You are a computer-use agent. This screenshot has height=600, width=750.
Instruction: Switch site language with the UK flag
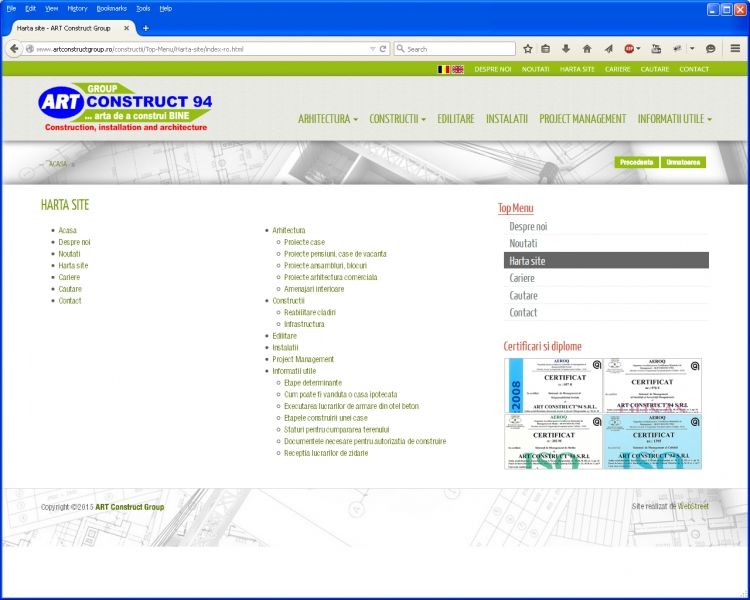458,69
